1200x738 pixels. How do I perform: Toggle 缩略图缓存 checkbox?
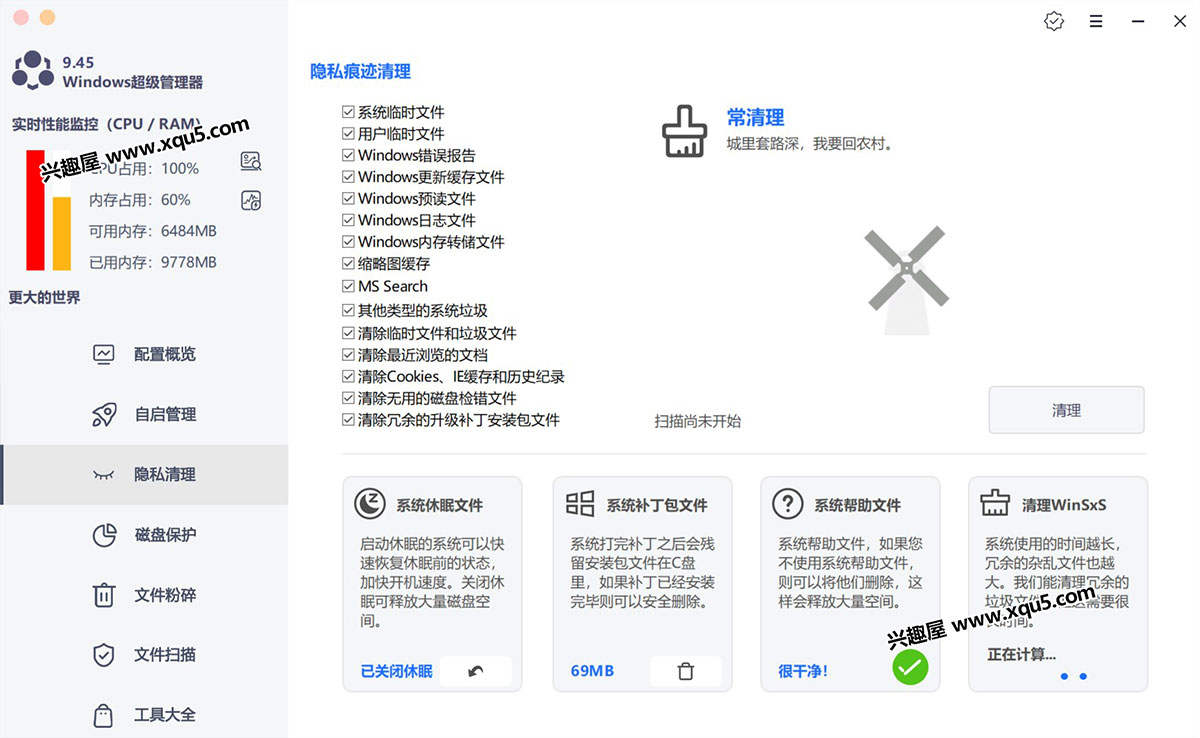pyautogui.click(x=349, y=264)
